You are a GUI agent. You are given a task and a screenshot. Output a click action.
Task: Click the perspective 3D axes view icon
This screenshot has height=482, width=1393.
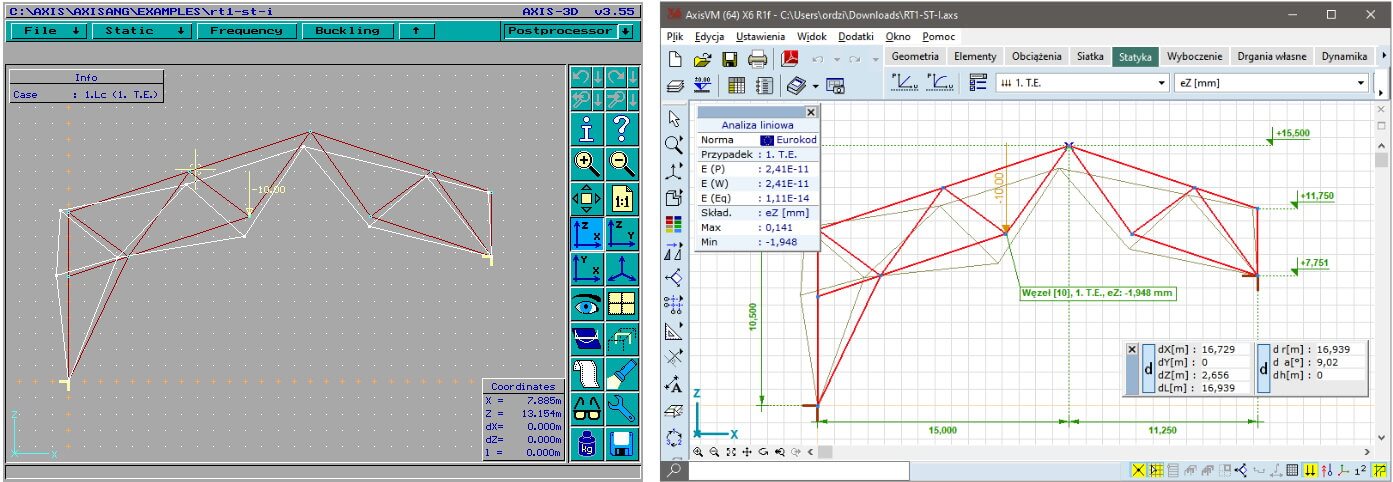coord(622,269)
